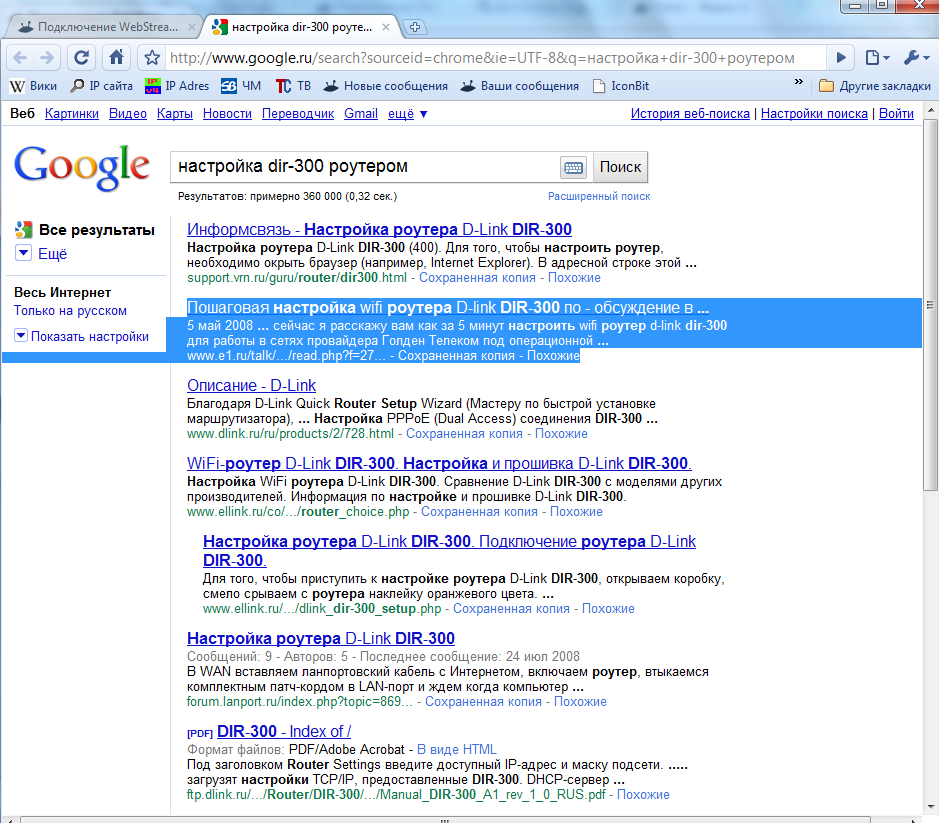Open Похожие for ftp.dlink.ru PDF result
939x823 pixels.
[x=643, y=795]
